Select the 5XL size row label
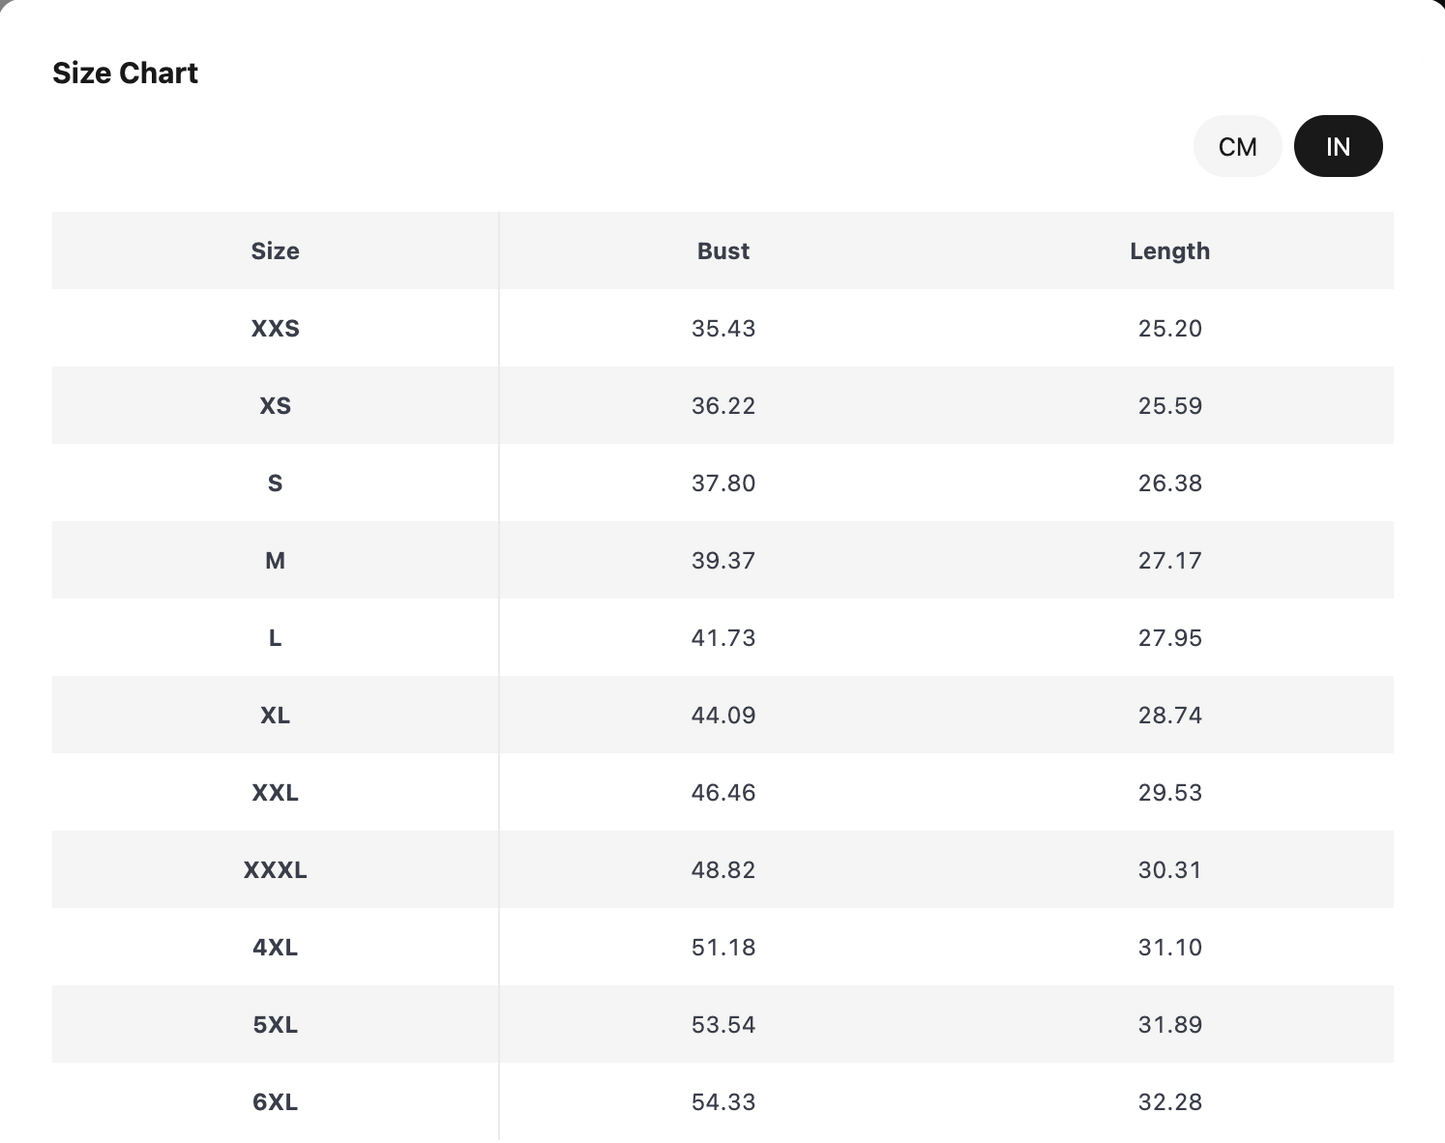This screenshot has height=1143, width=1445. tap(275, 1025)
